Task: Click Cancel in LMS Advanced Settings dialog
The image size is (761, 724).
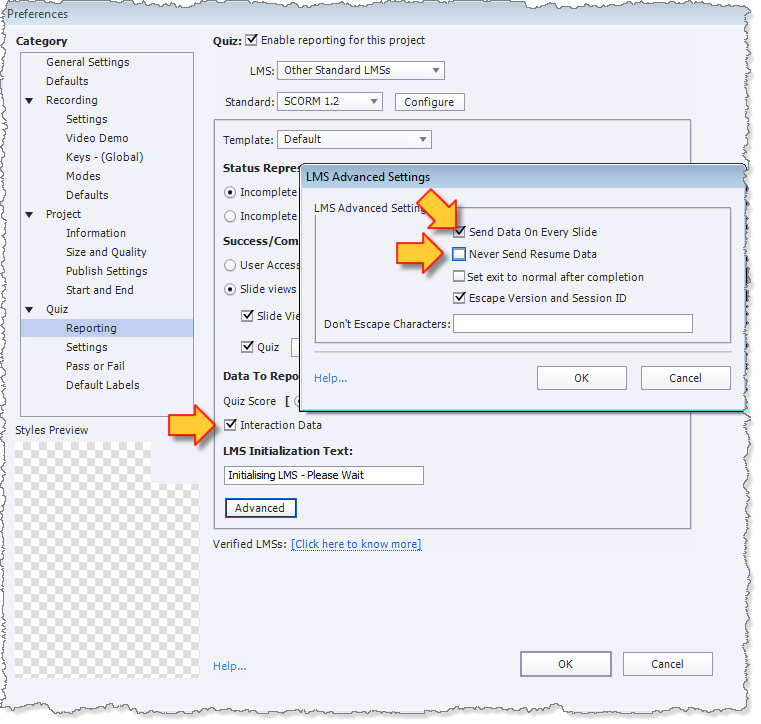Action: (x=685, y=378)
